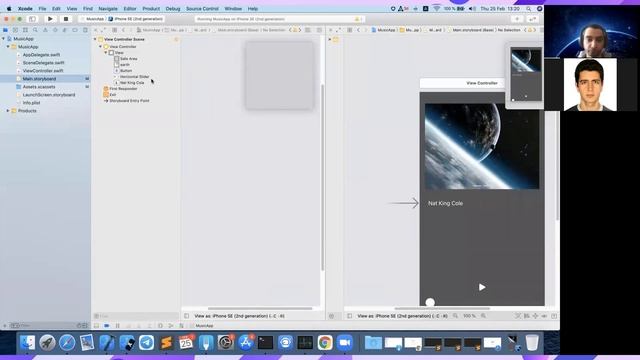This screenshot has width=640, height=360.
Task: Select Info.plist in navigator
Action: (x=31, y=103)
